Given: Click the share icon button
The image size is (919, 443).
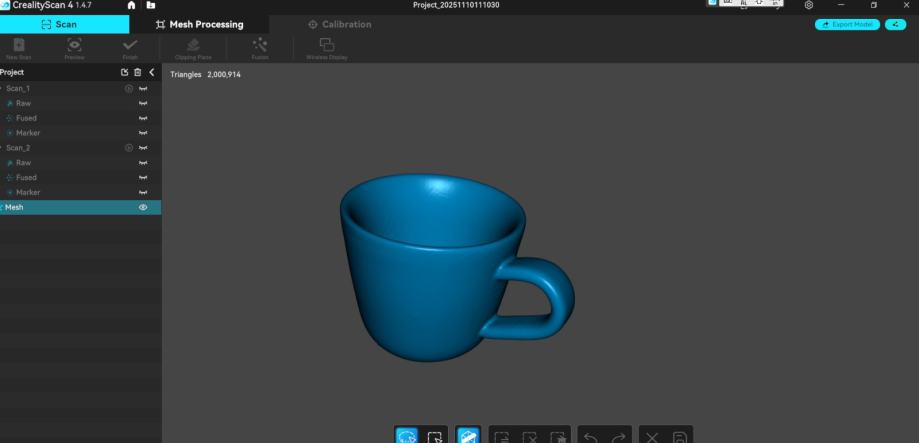Looking at the screenshot, I should point(894,24).
